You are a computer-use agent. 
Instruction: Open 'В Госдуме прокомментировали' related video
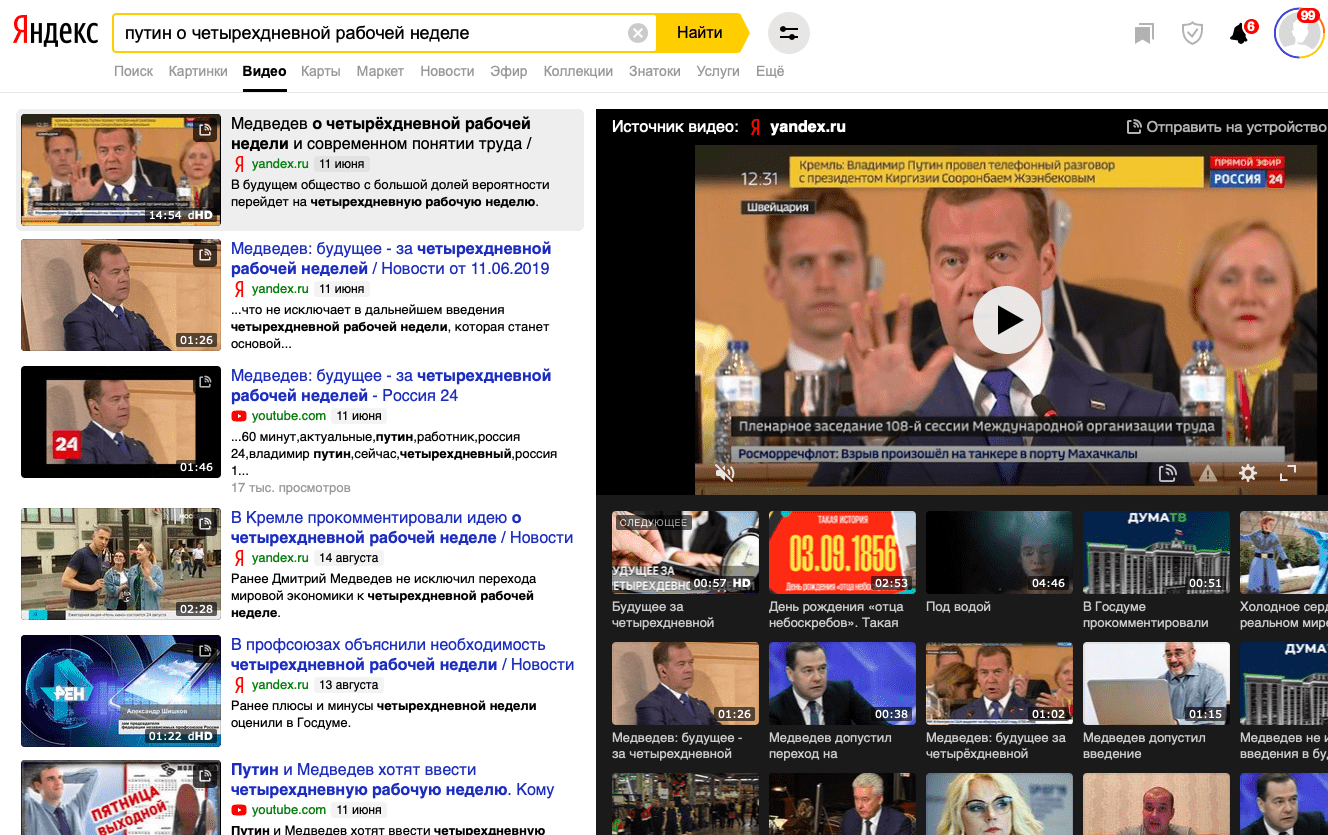tap(1157, 552)
